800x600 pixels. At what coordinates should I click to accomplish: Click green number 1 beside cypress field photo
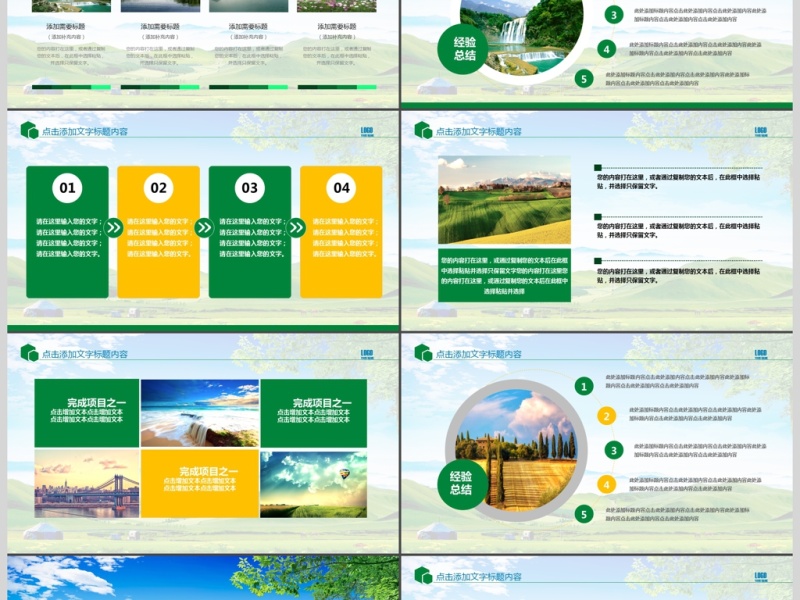pos(584,386)
